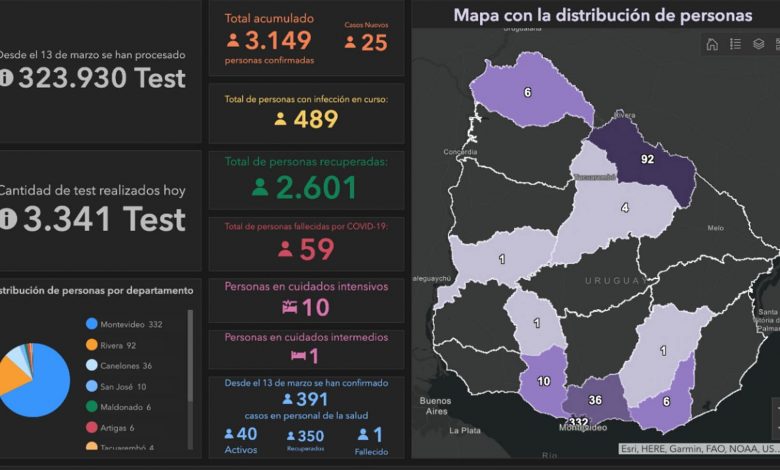This screenshot has height=470, width=780.
Task: Click info icon beside 3.341 Test
Action: click(x=7, y=219)
